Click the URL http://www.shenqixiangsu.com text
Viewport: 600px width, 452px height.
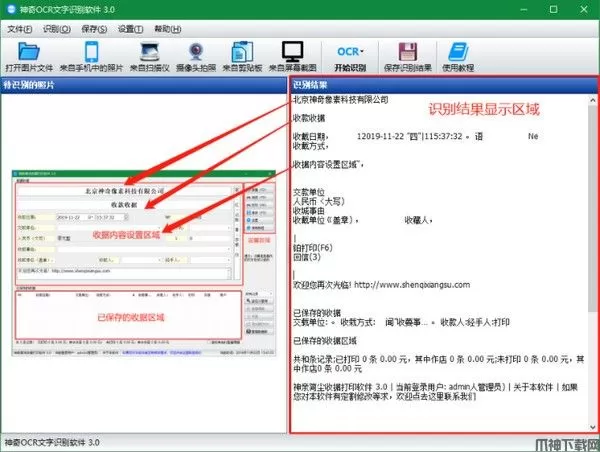412,285
